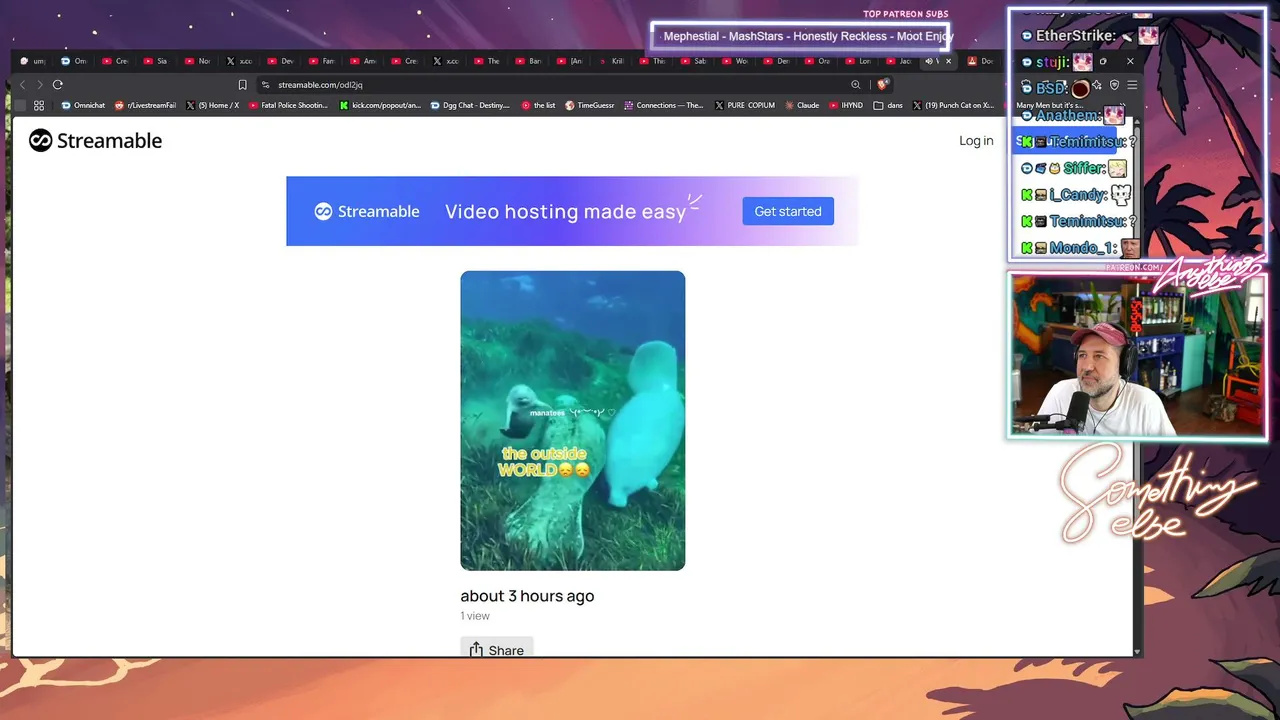This screenshot has width=1280, height=720.
Task: Open the r/LivestreamFail bookmark
Action: tap(146, 105)
